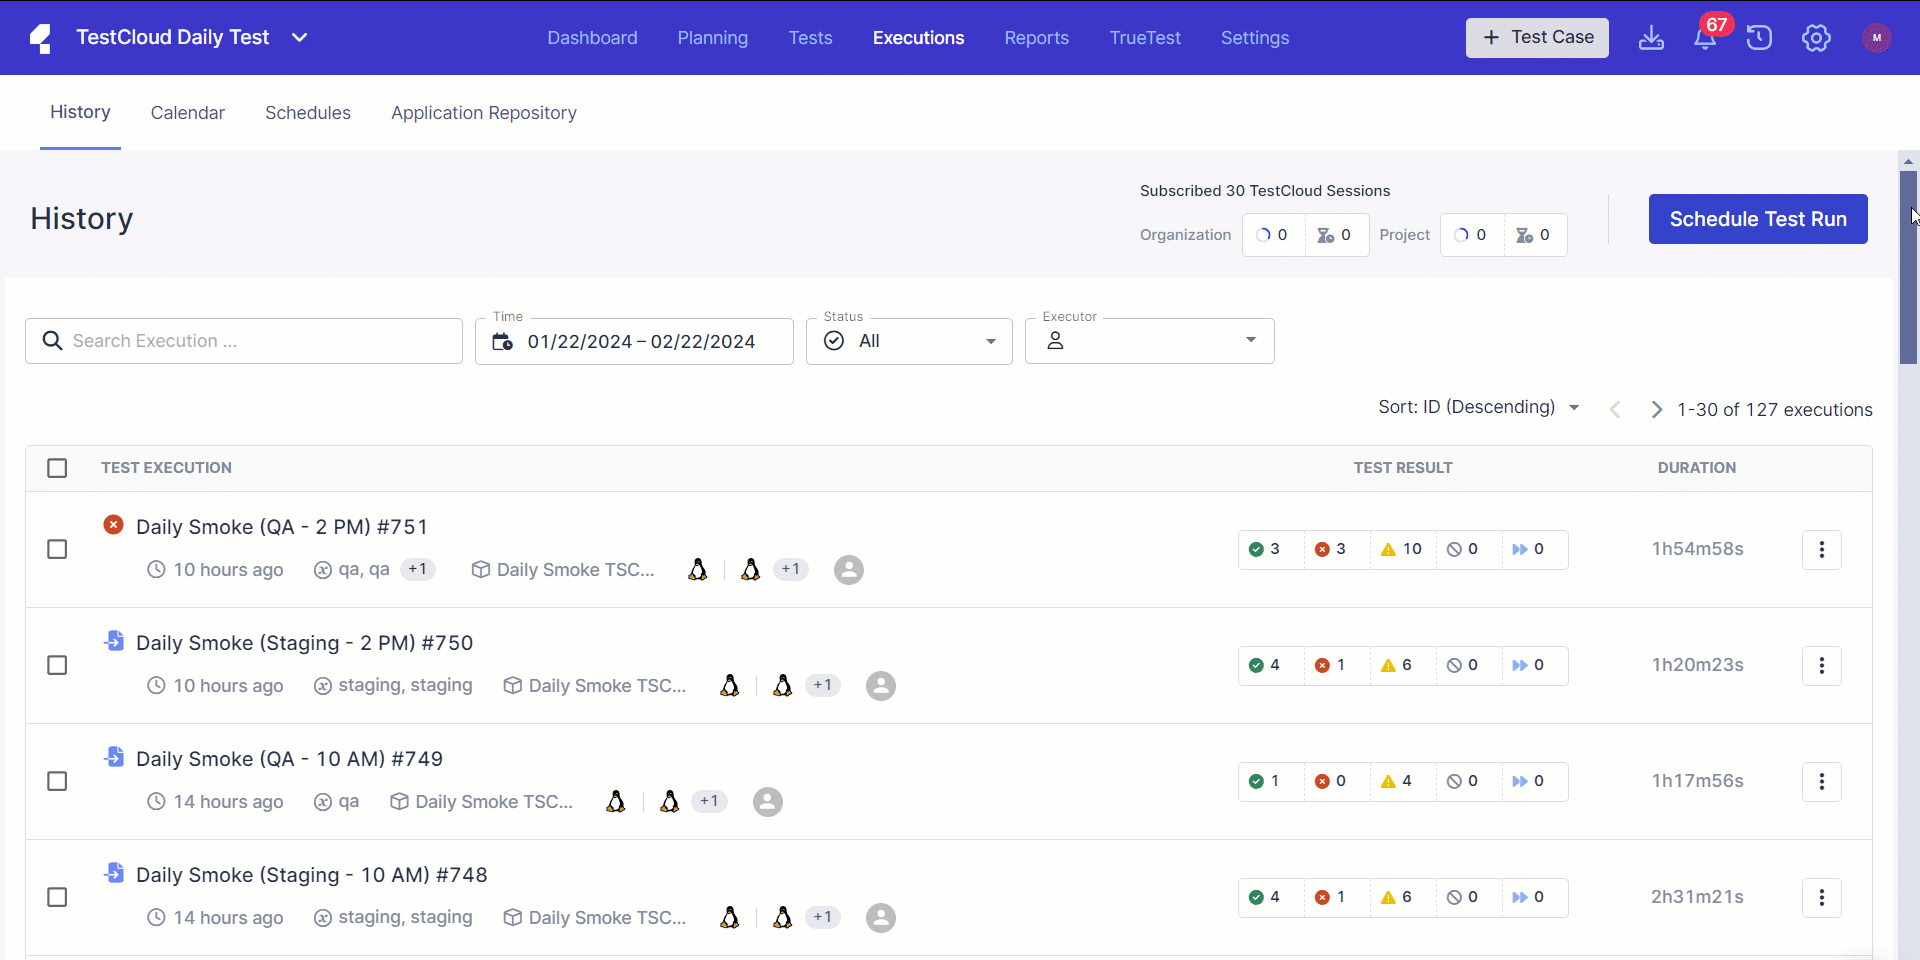
Task: Expand +1 environments badge on #749
Action: 710,801
